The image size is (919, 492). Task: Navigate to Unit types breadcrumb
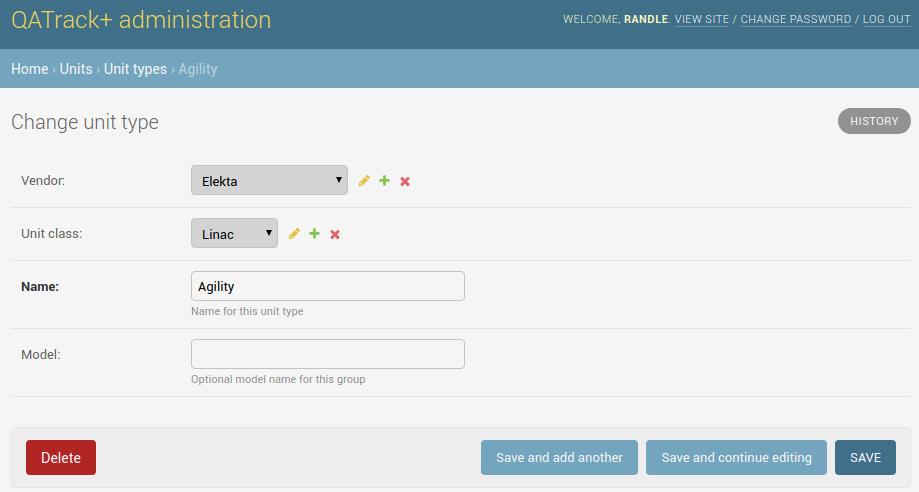click(135, 69)
